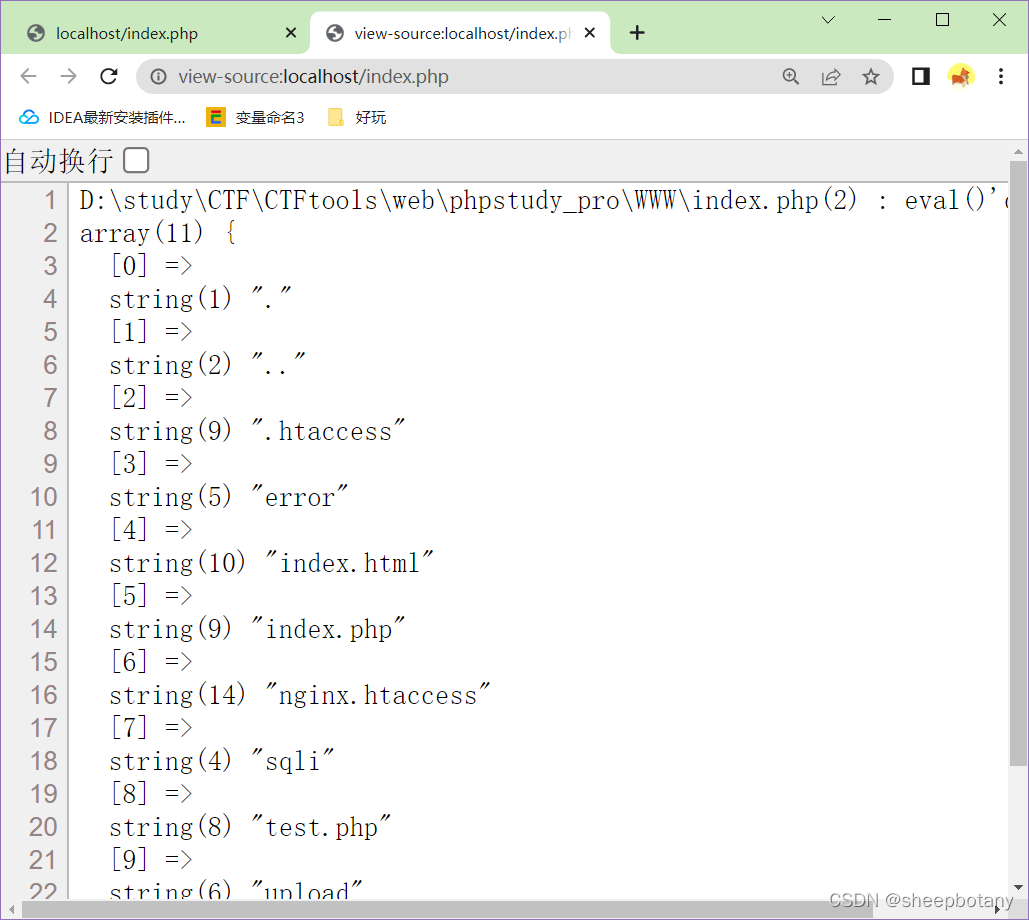Select the view-source:localhost/index.php tab

[x=459, y=33]
